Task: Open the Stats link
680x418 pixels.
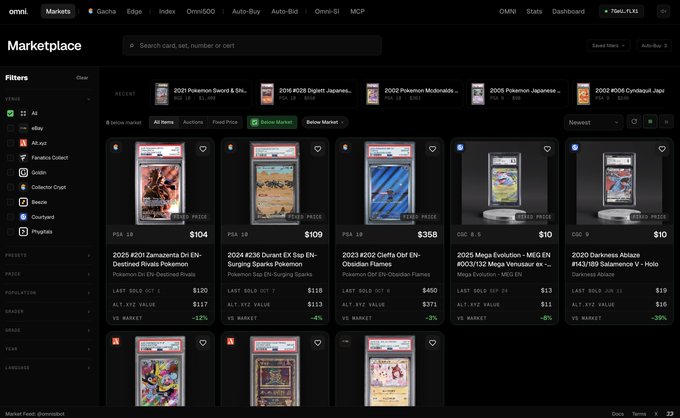Action: [534, 11]
